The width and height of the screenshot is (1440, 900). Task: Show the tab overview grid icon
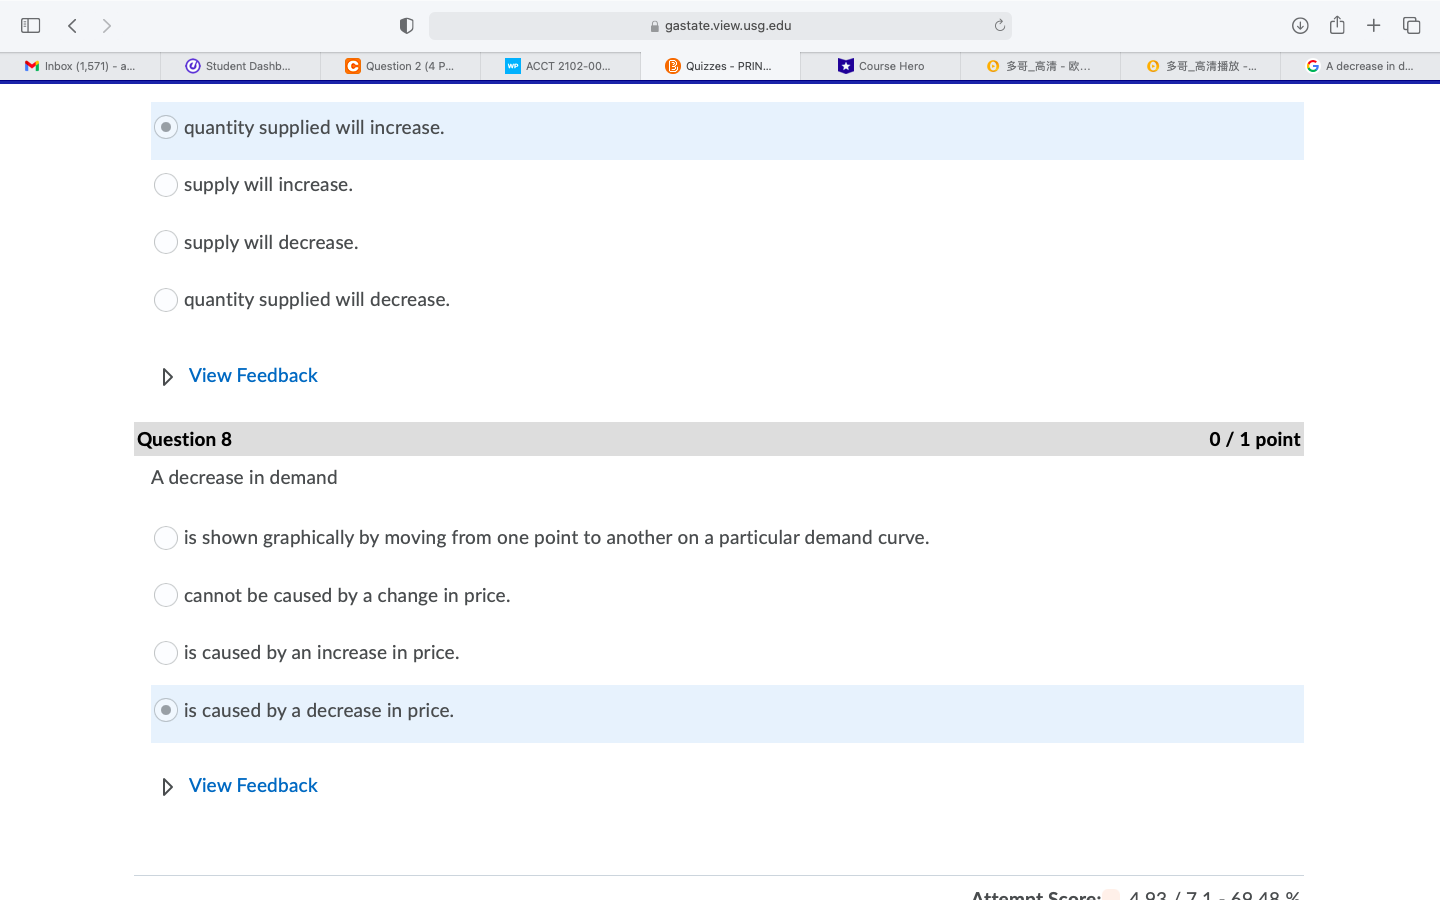[x=1411, y=25]
